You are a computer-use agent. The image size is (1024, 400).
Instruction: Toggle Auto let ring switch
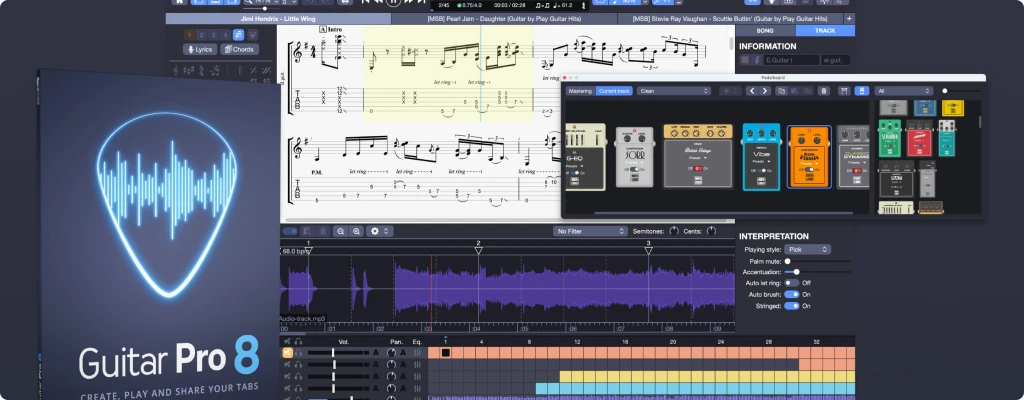point(792,283)
